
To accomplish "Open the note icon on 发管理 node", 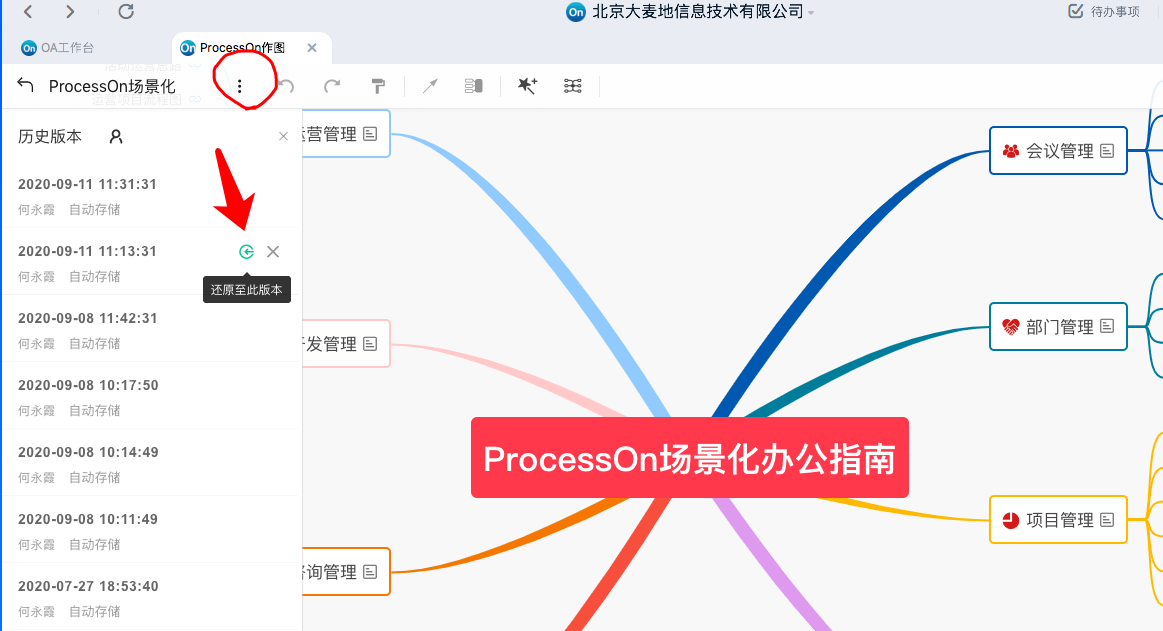I will pos(370,343).
